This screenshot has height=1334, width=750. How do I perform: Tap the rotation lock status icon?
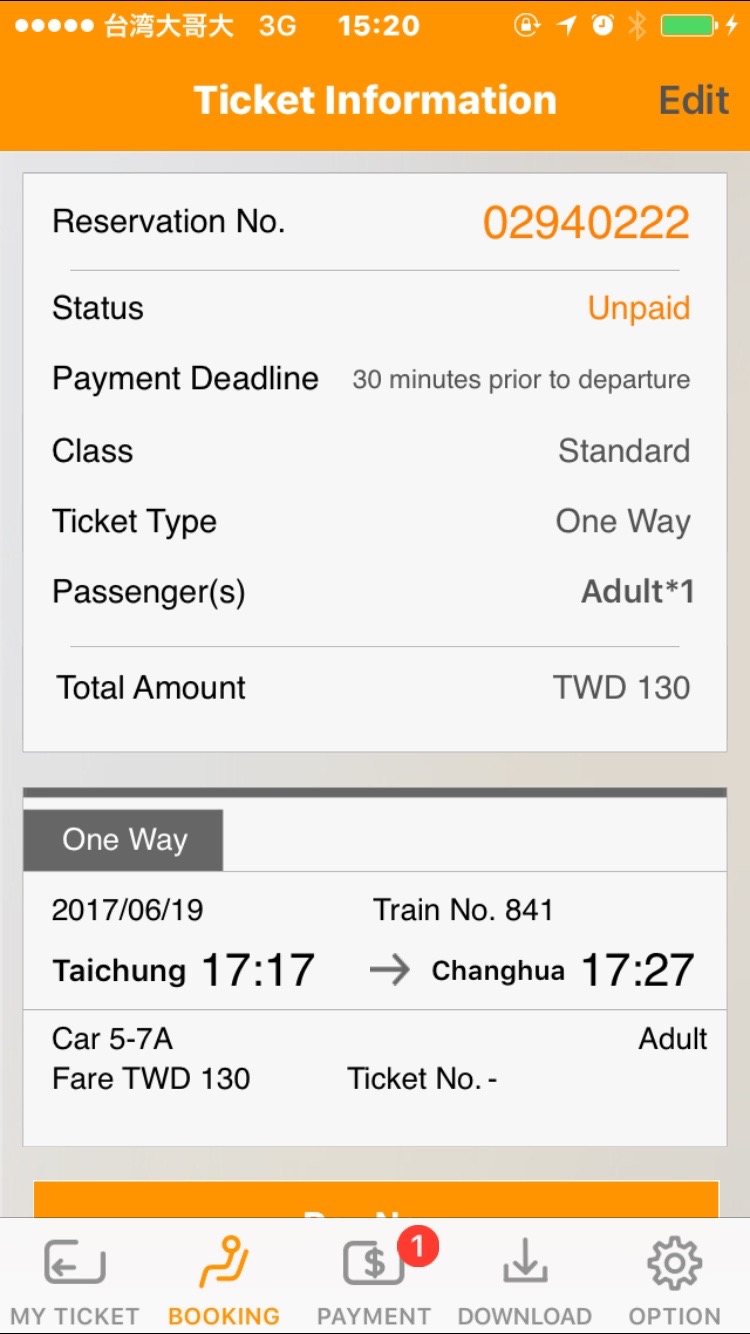point(527,26)
